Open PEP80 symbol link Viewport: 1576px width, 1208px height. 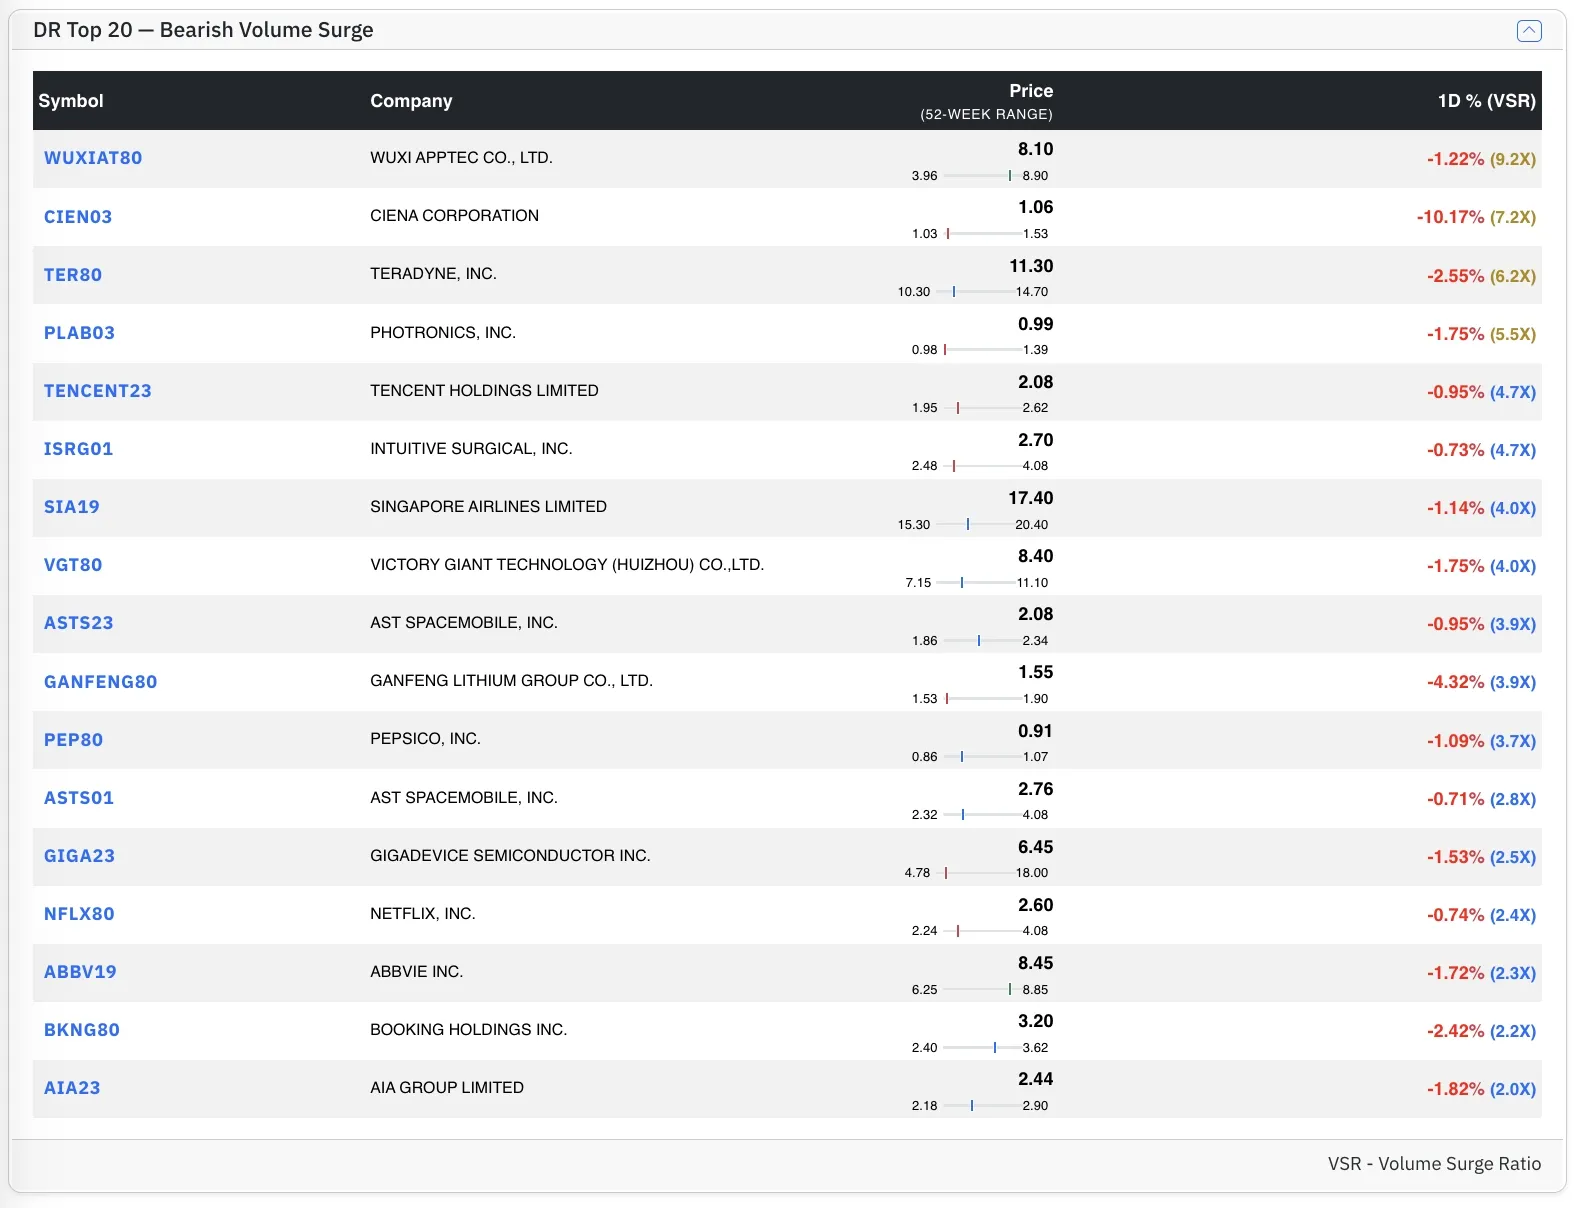click(74, 740)
